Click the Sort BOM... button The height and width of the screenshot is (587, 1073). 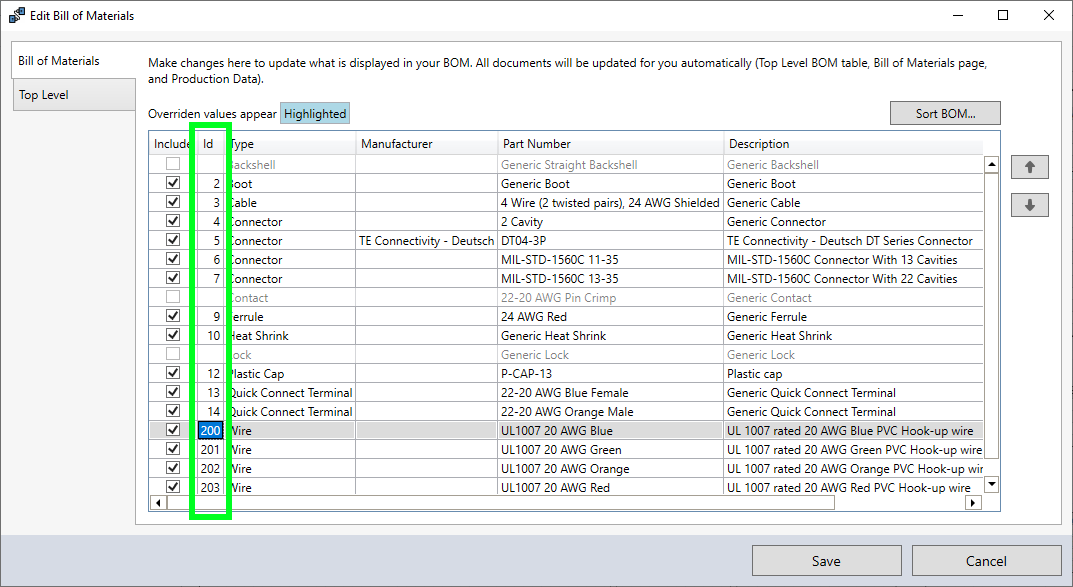(945, 114)
